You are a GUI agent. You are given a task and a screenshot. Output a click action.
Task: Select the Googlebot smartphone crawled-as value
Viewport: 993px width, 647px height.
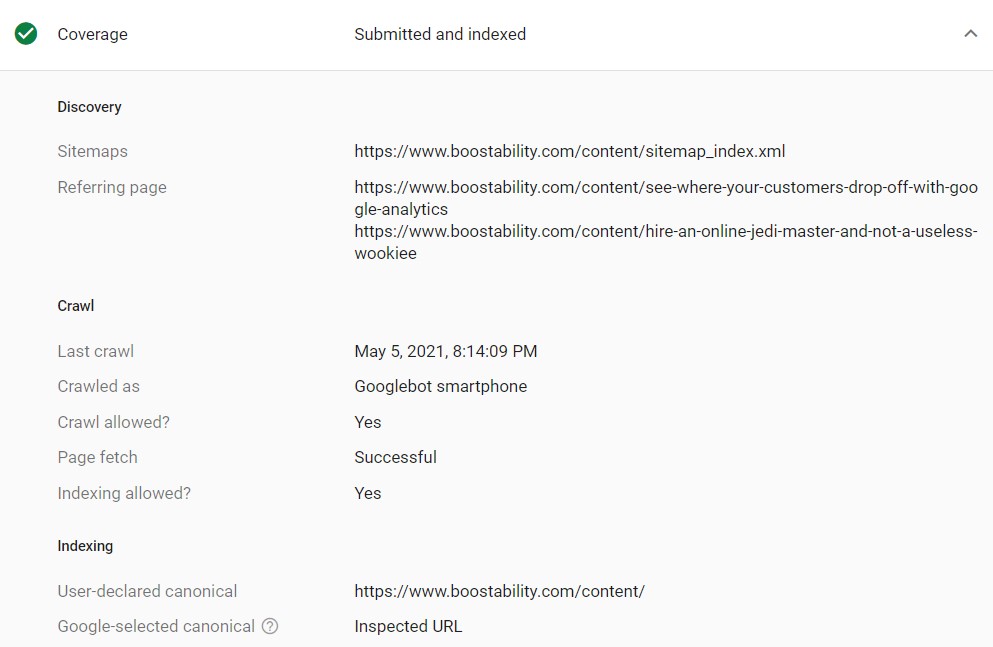pyautogui.click(x=440, y=386)
